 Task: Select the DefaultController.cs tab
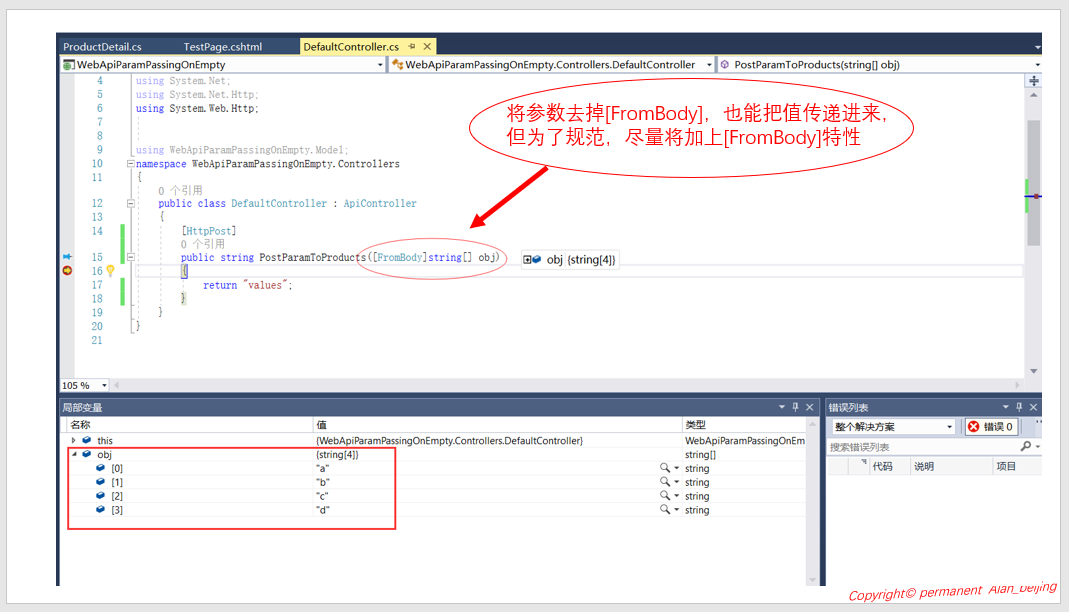tap(351, 46)
